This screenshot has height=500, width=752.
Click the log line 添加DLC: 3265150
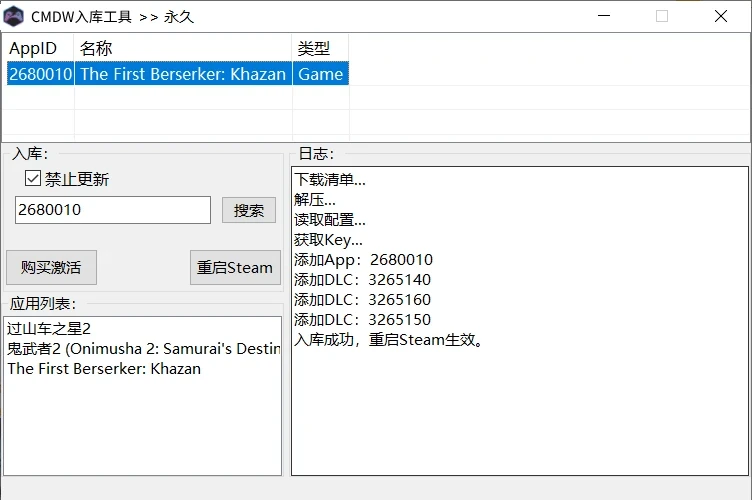click(x=363, y=319)
